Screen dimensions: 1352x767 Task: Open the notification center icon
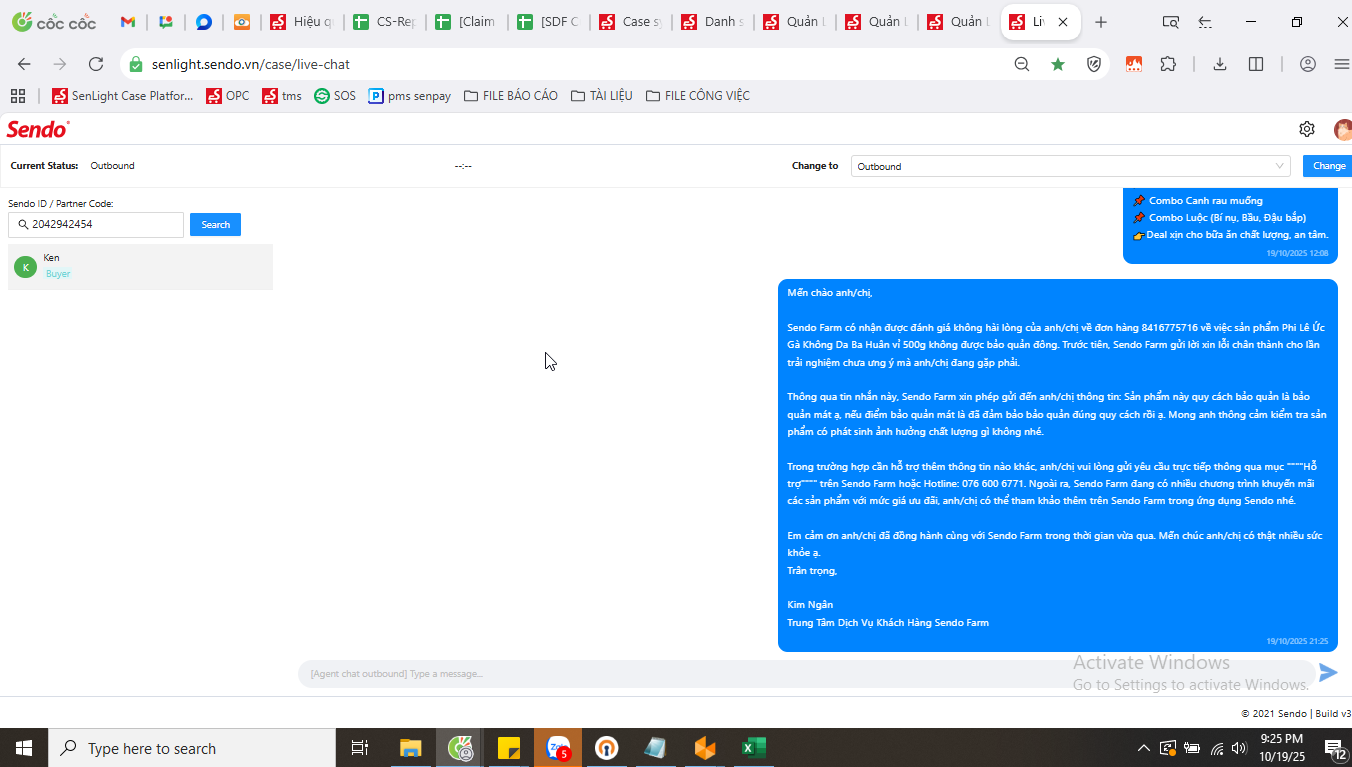tap(1335, 748)
